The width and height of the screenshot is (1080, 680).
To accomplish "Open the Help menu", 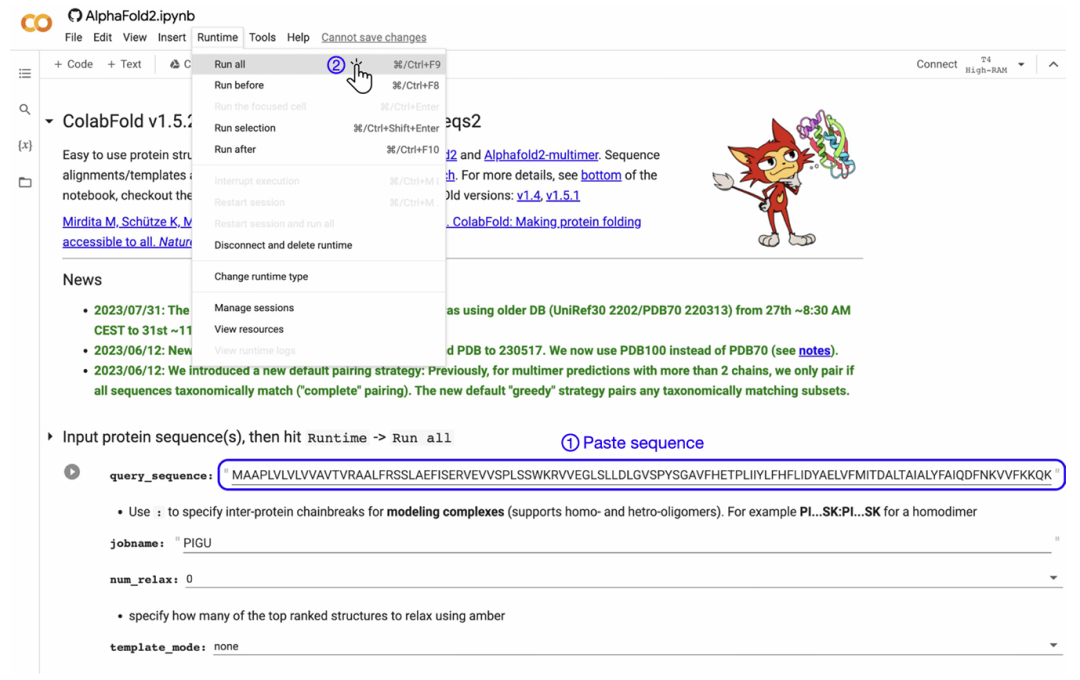I will click(298, 37).
